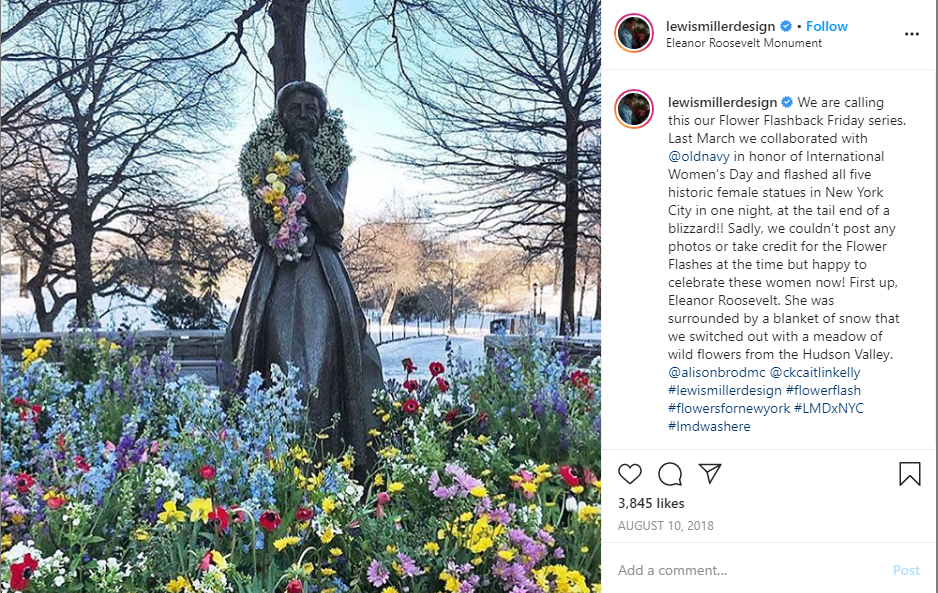Click the header lewismillerdesign profile avatar

[x=634, y=34]
